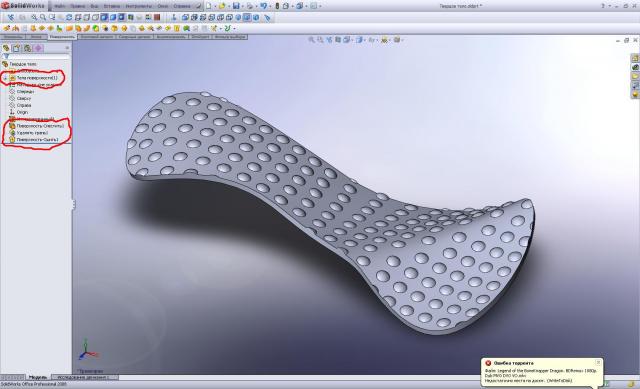The height and width of the screenshot is (389, 640).
Task: Click the New document icon
Action: 209,6
